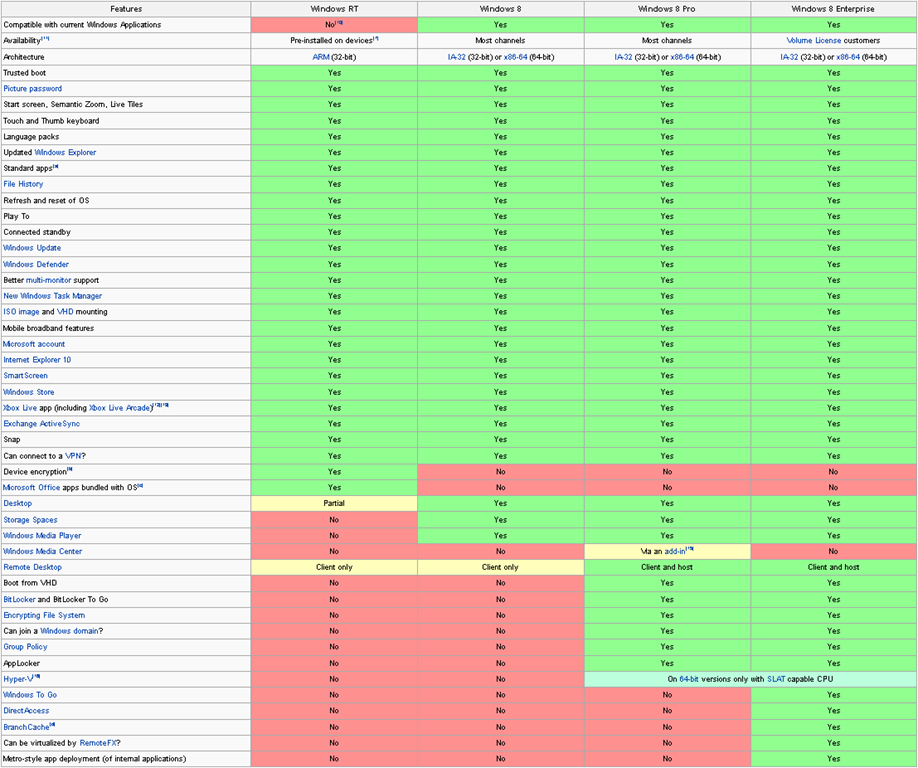918x768 pixels.
Task: Click the ARM architecture link
Action: pyautogui.click(x=321, y=57)
